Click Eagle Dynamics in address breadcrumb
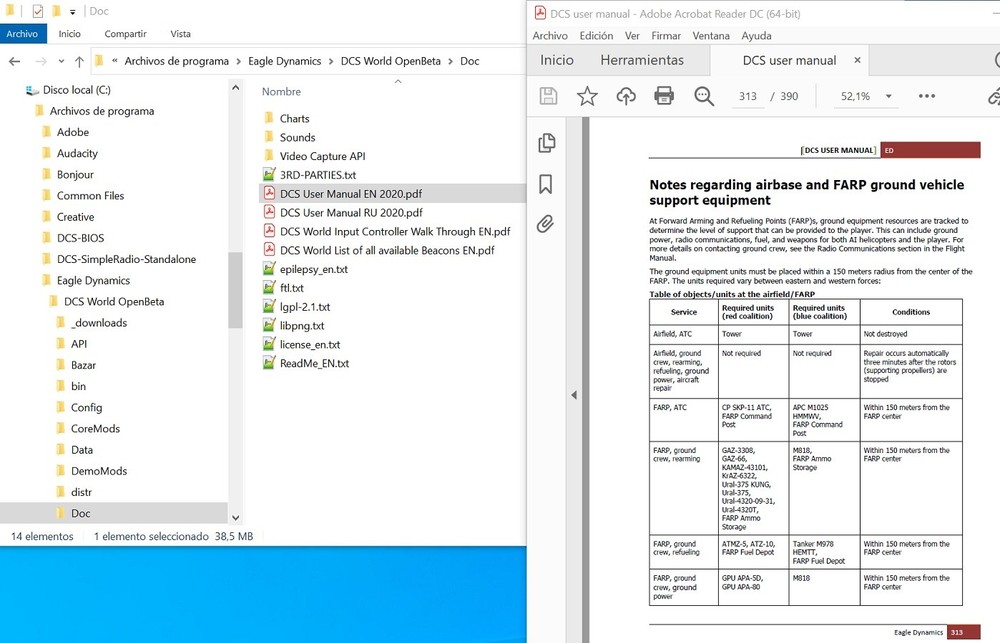1000x643 pixels. 284,61
